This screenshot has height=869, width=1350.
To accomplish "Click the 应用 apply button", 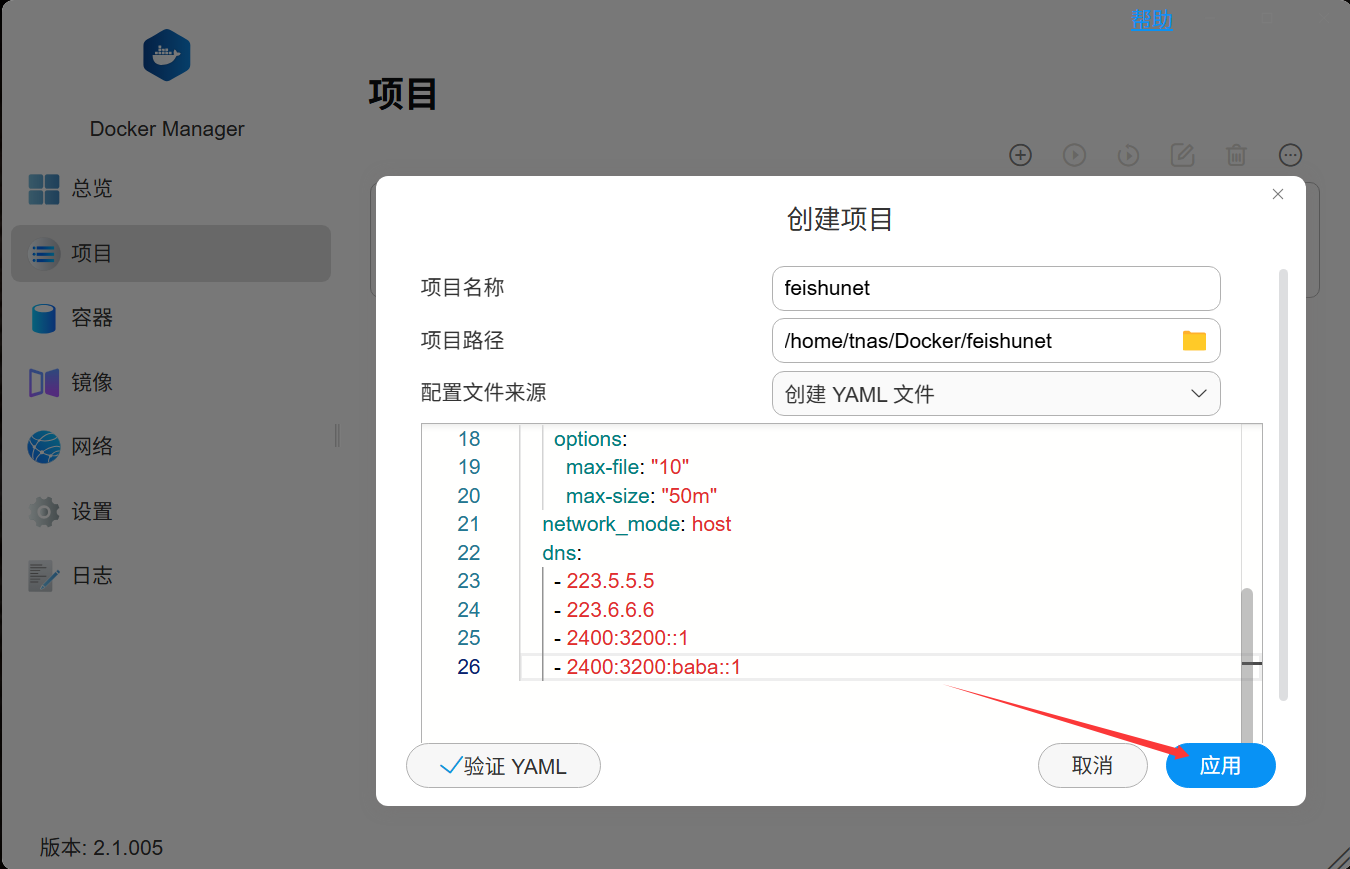I will point(1220,766).
